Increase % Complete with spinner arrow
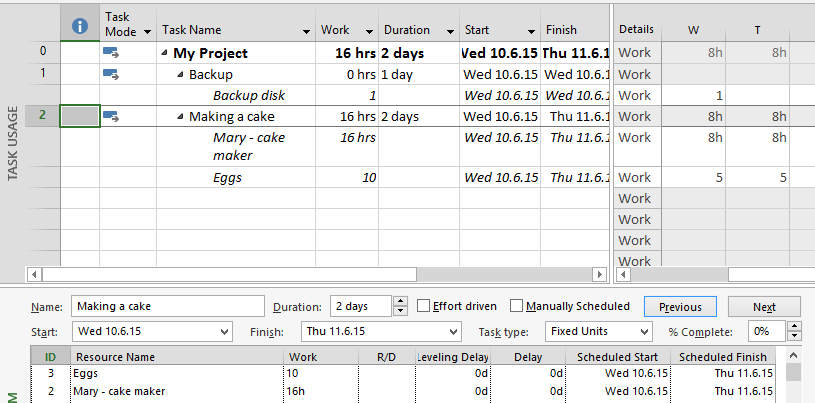This screenshot has width=815, height=403. [795, 326]
